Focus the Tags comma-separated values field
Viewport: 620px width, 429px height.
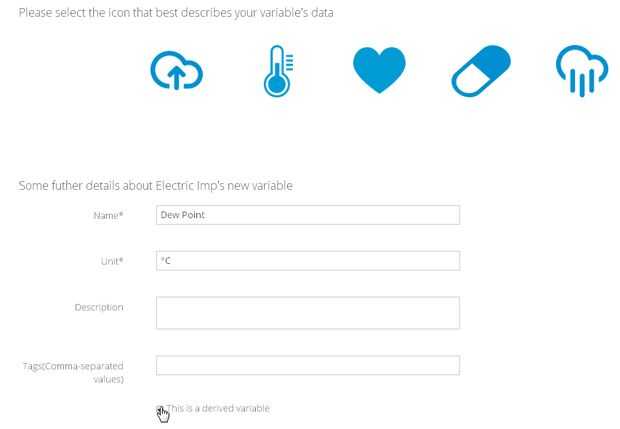307,365
